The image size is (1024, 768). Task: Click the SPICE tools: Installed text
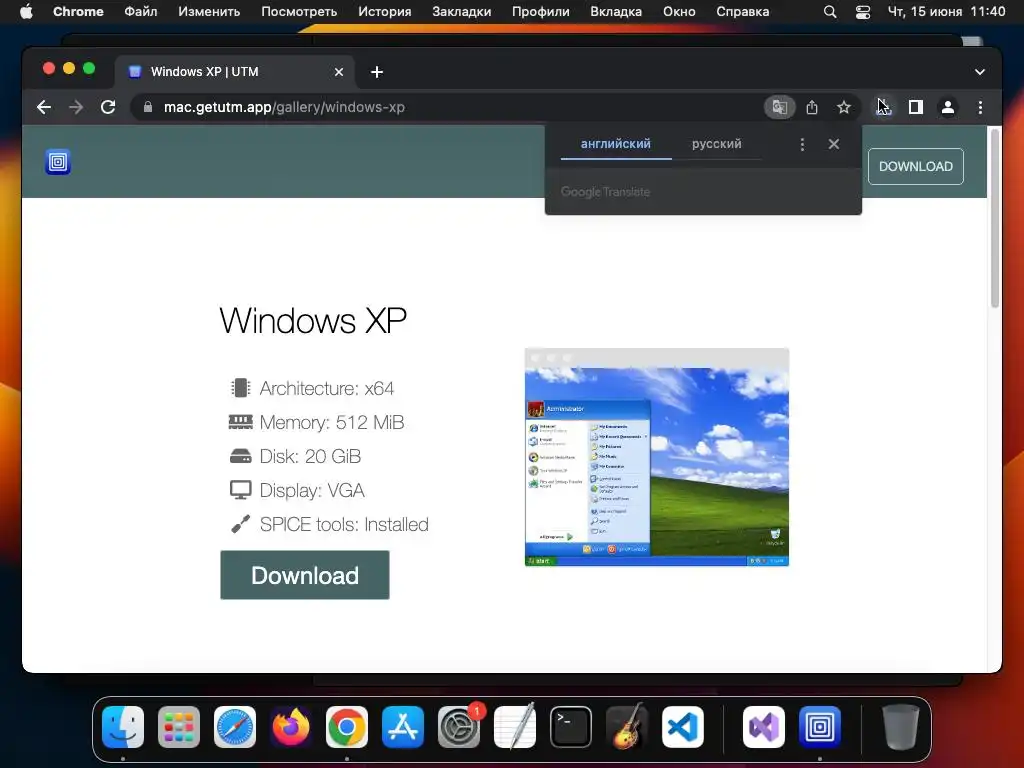[x=344, y=524]
